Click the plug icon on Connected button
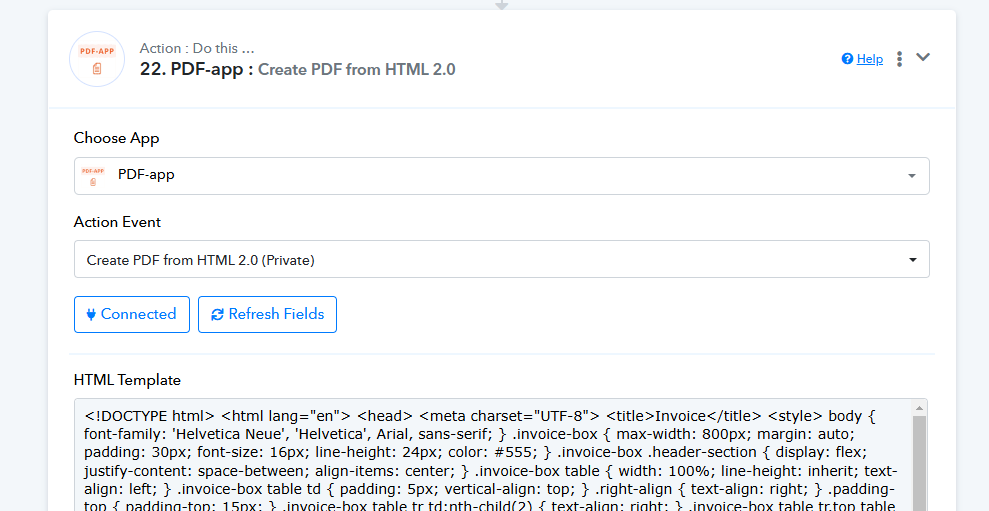 click(91, 314)
